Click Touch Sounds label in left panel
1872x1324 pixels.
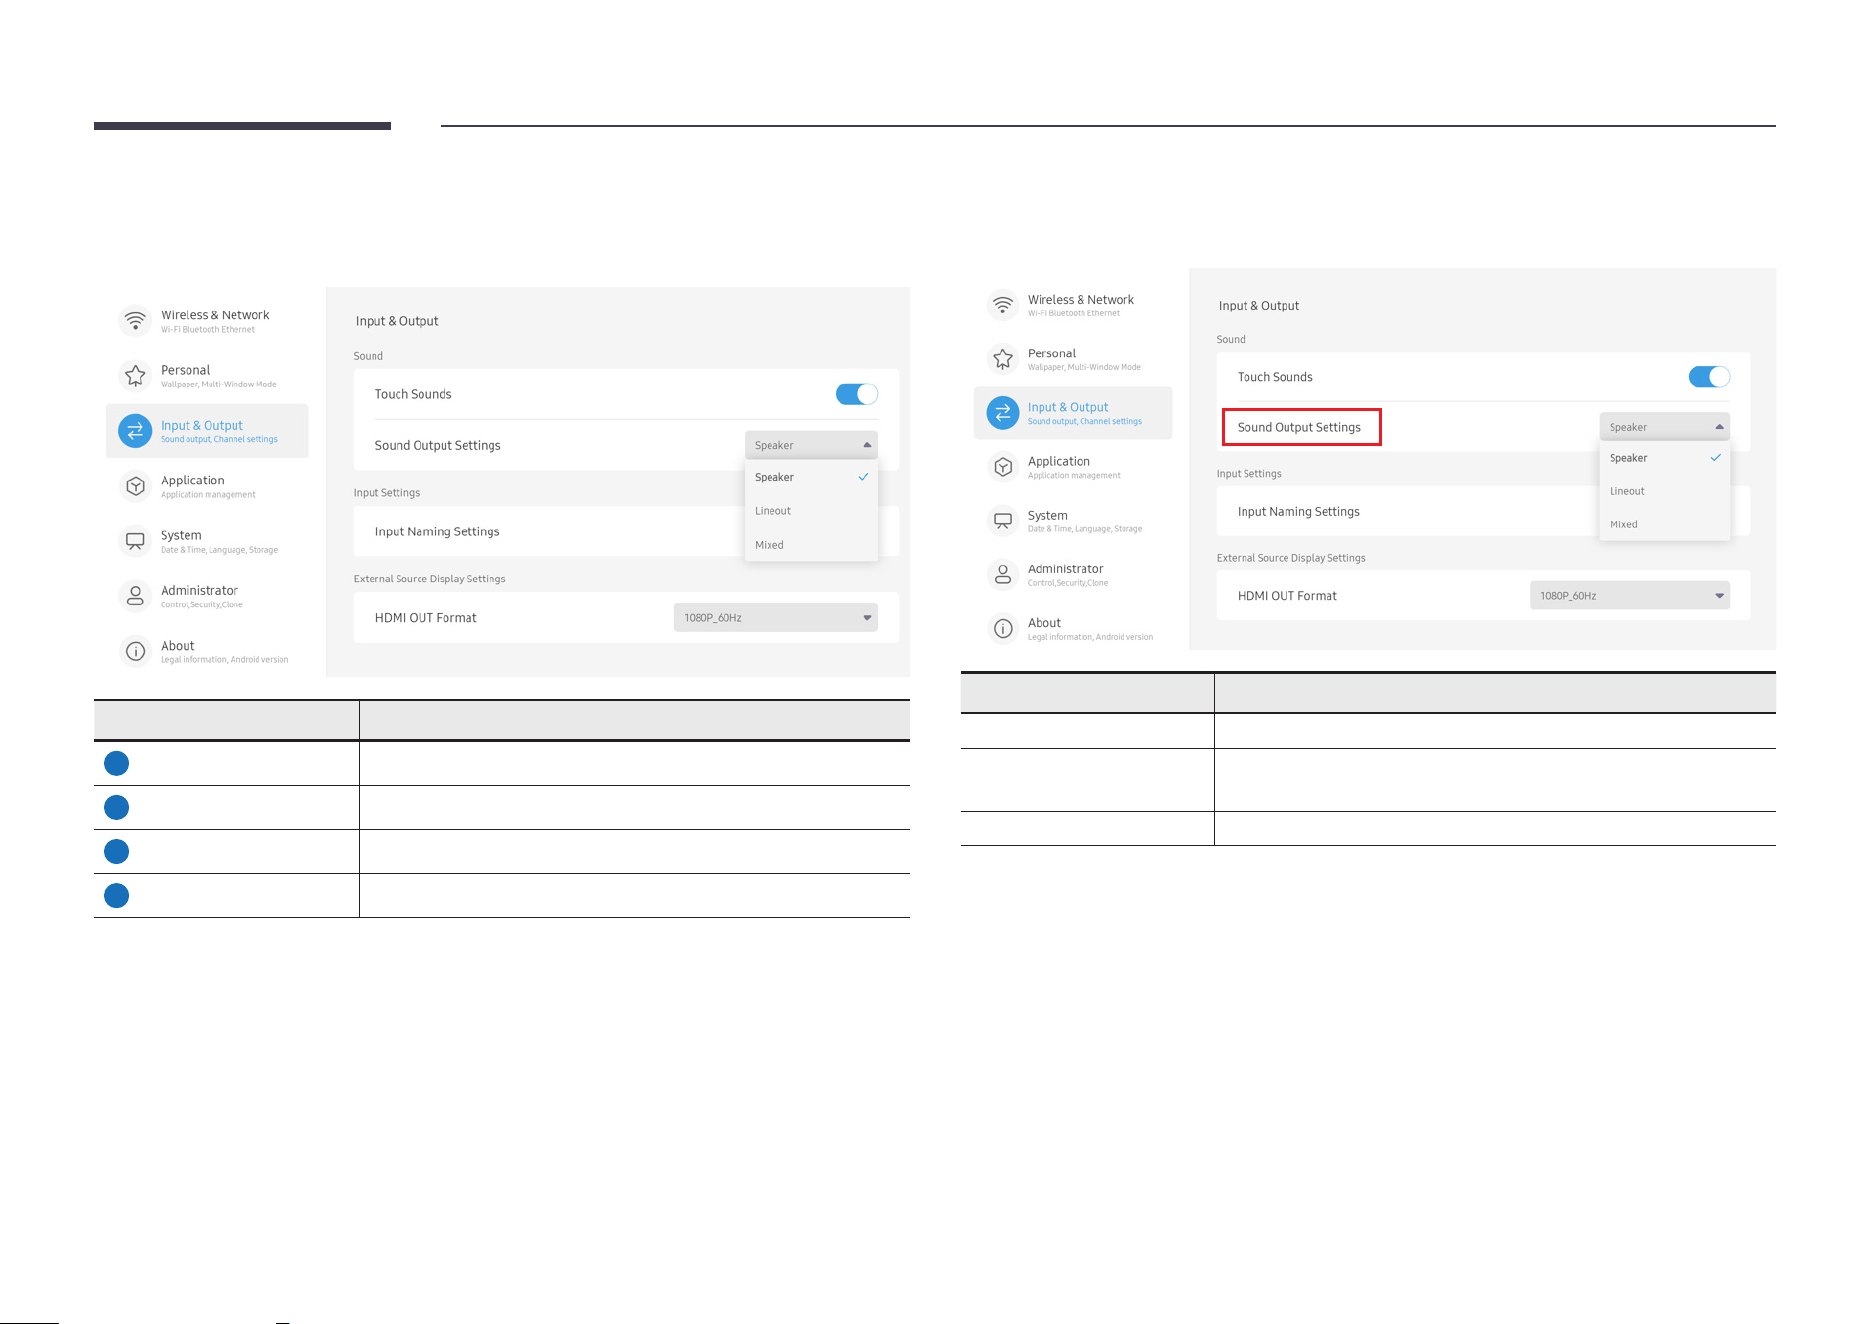(413, 394)
